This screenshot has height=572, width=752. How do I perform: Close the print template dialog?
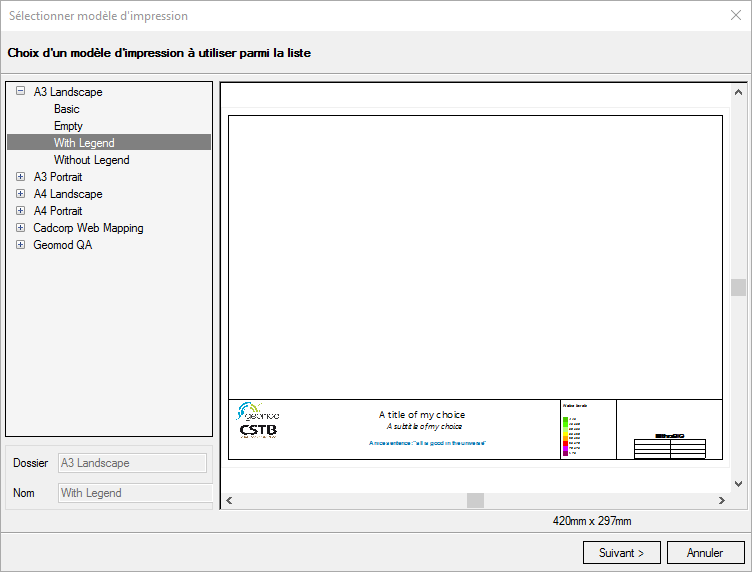point(736,15)
